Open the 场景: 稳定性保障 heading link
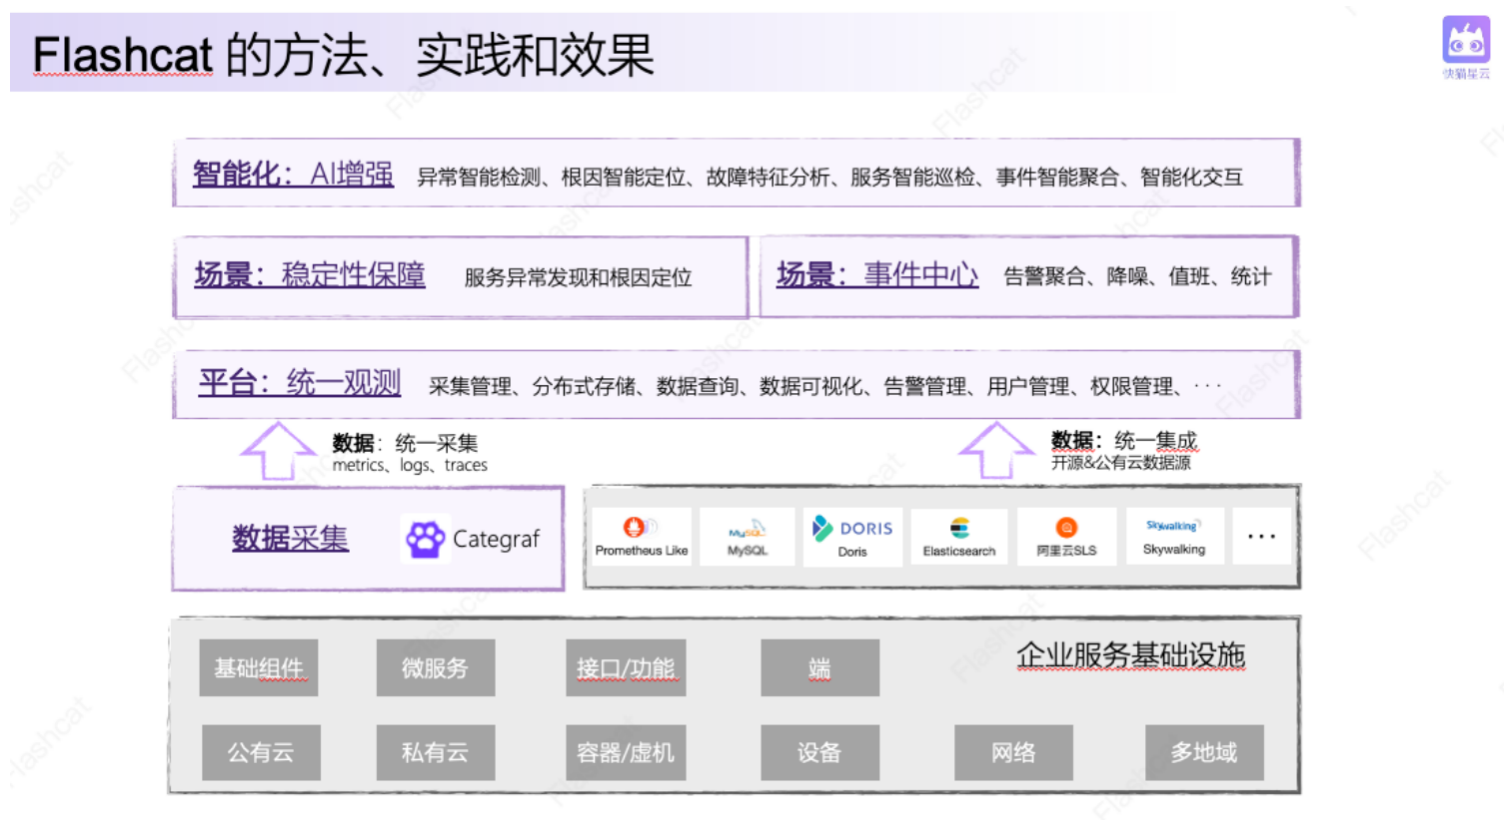 [310, 274]
